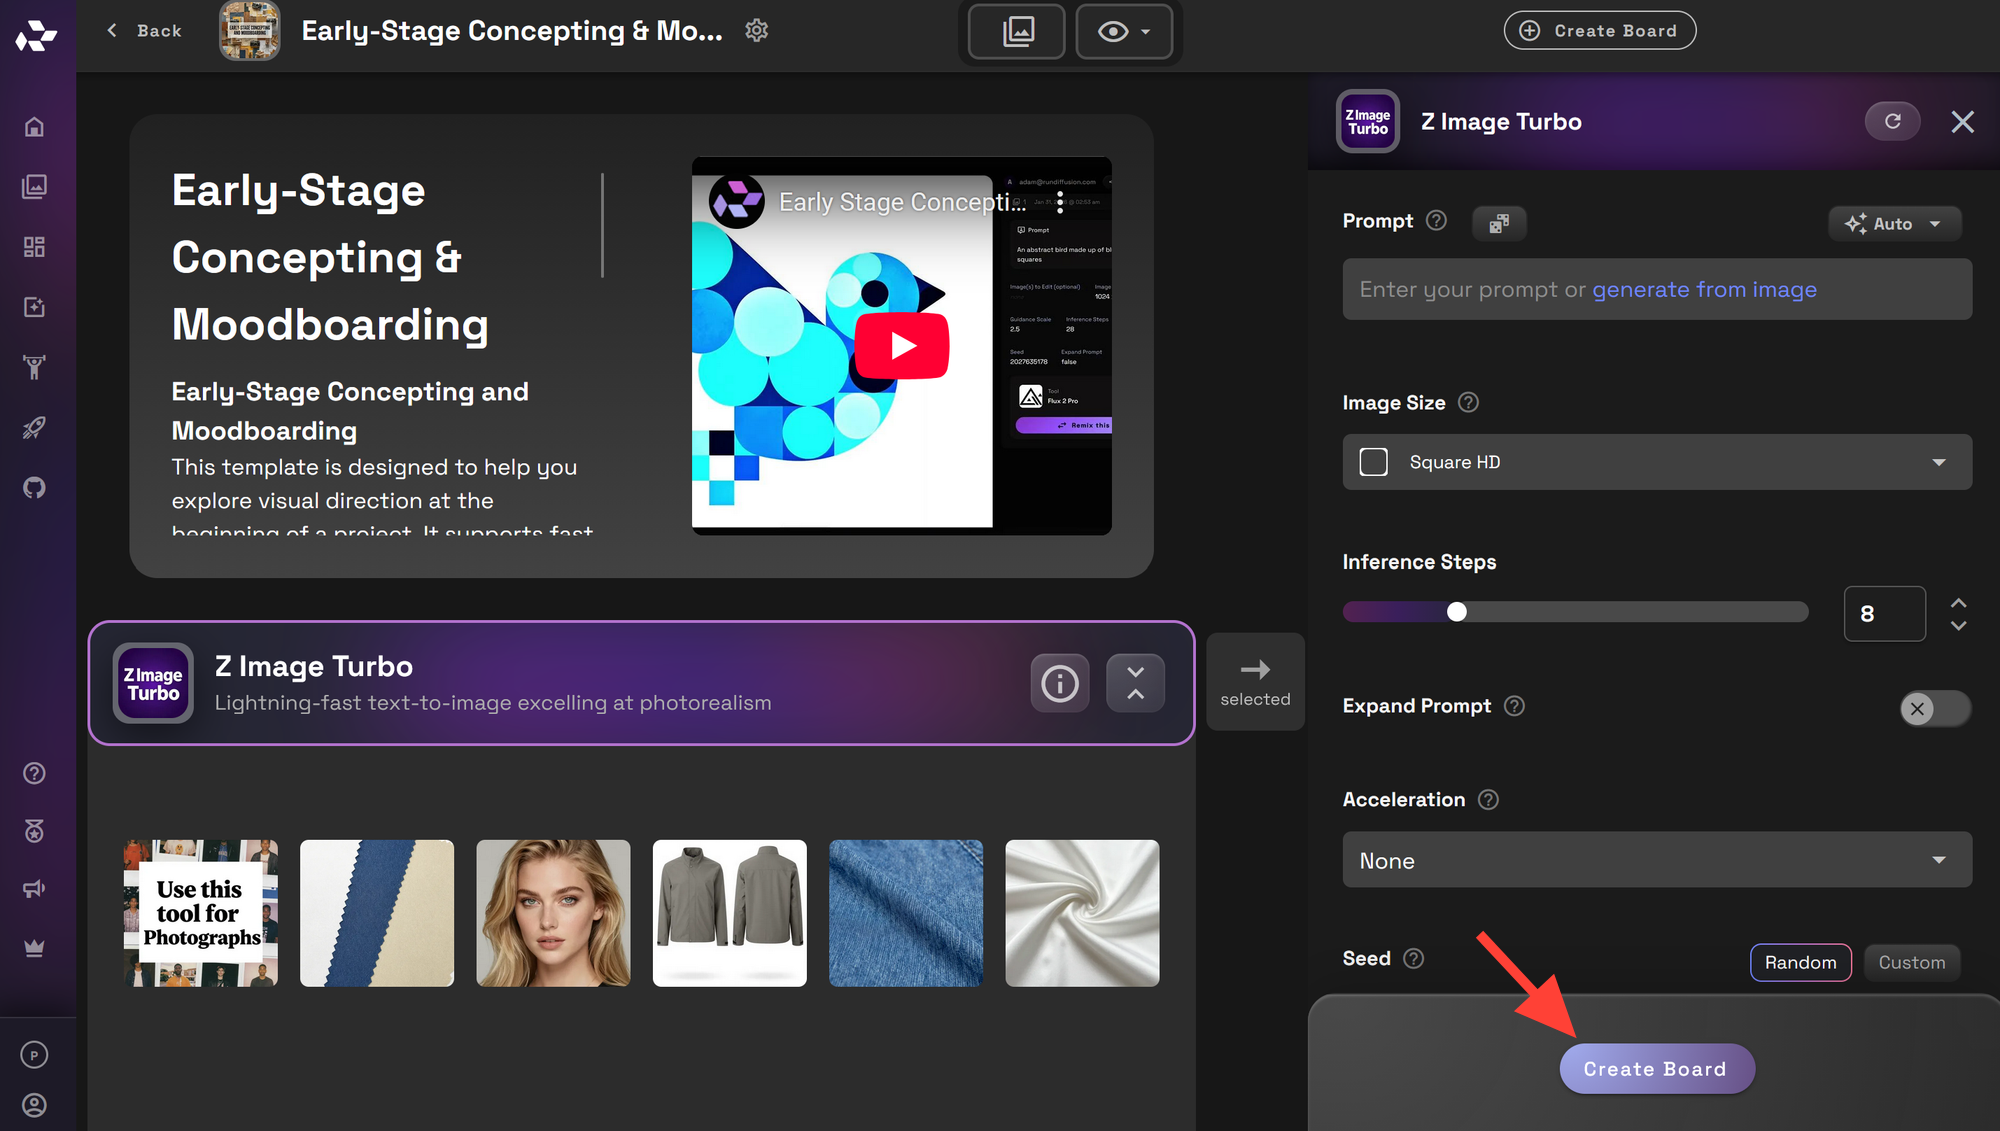The height and width of the screenshot is (1131, 2000).
Task: Open the image gallery view button
Action: 1017,31
